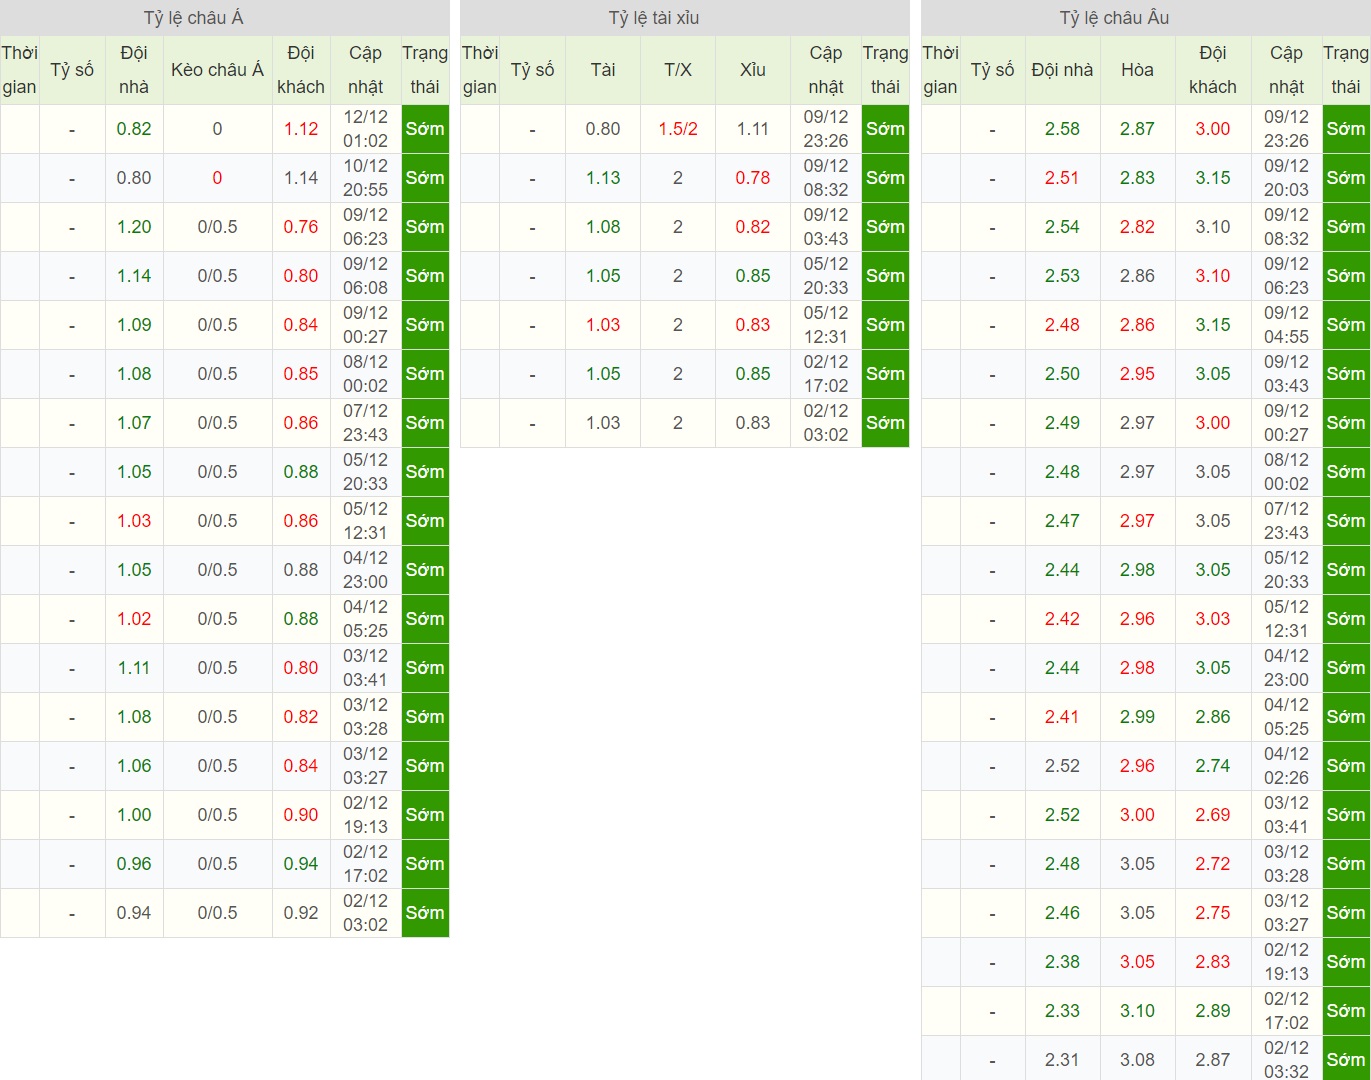Viewport: 1371px width, 1080px height.
Task: Click the 1.13 Tài odds value
Action: (603, 178)
